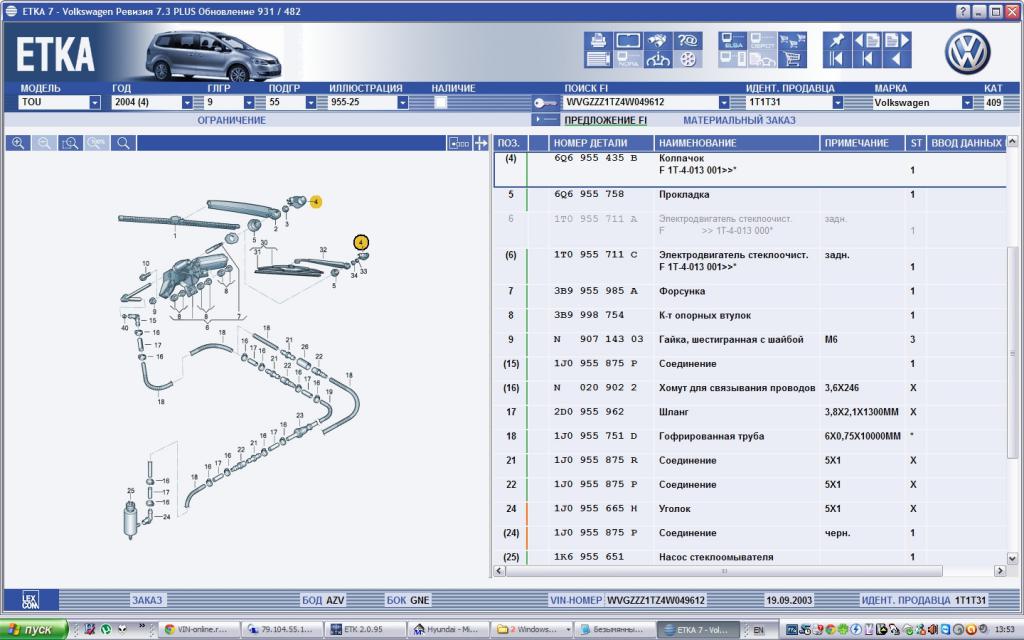Click the list view icon below the printer
Screen dimensions: 1024x640
click(x=598, y=59)
